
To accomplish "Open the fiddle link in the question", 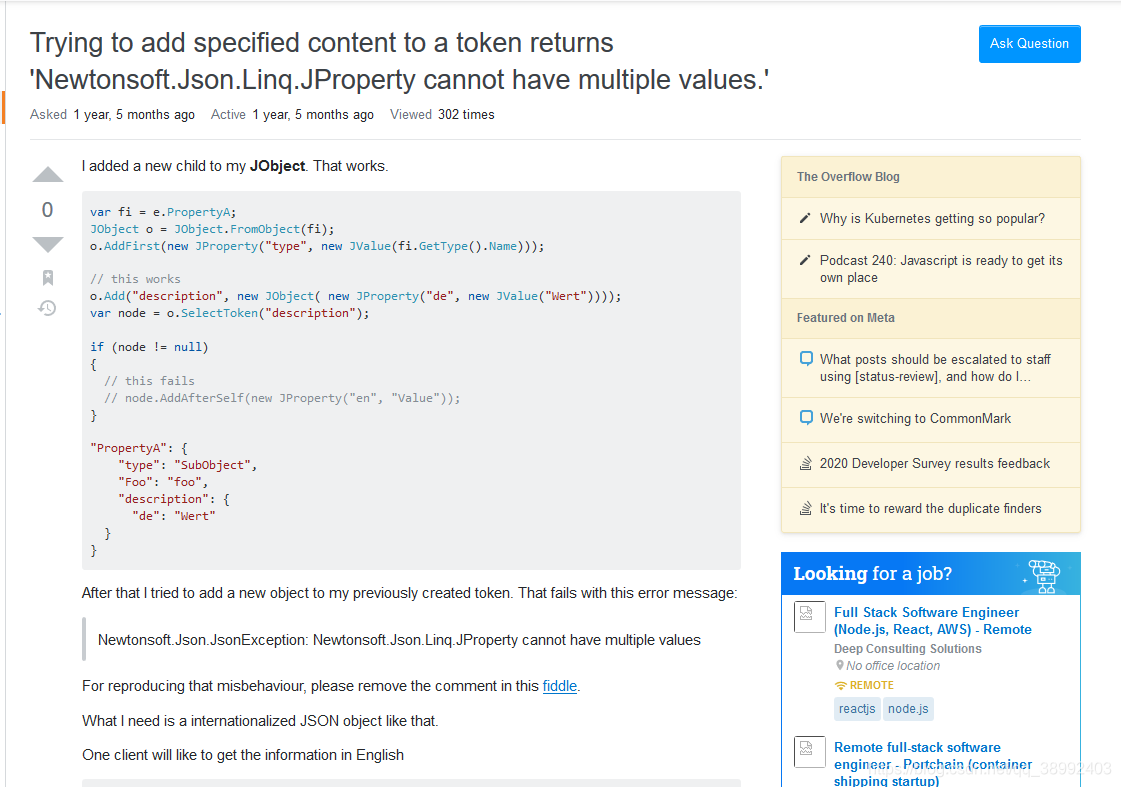I will [x=559, y=686].
